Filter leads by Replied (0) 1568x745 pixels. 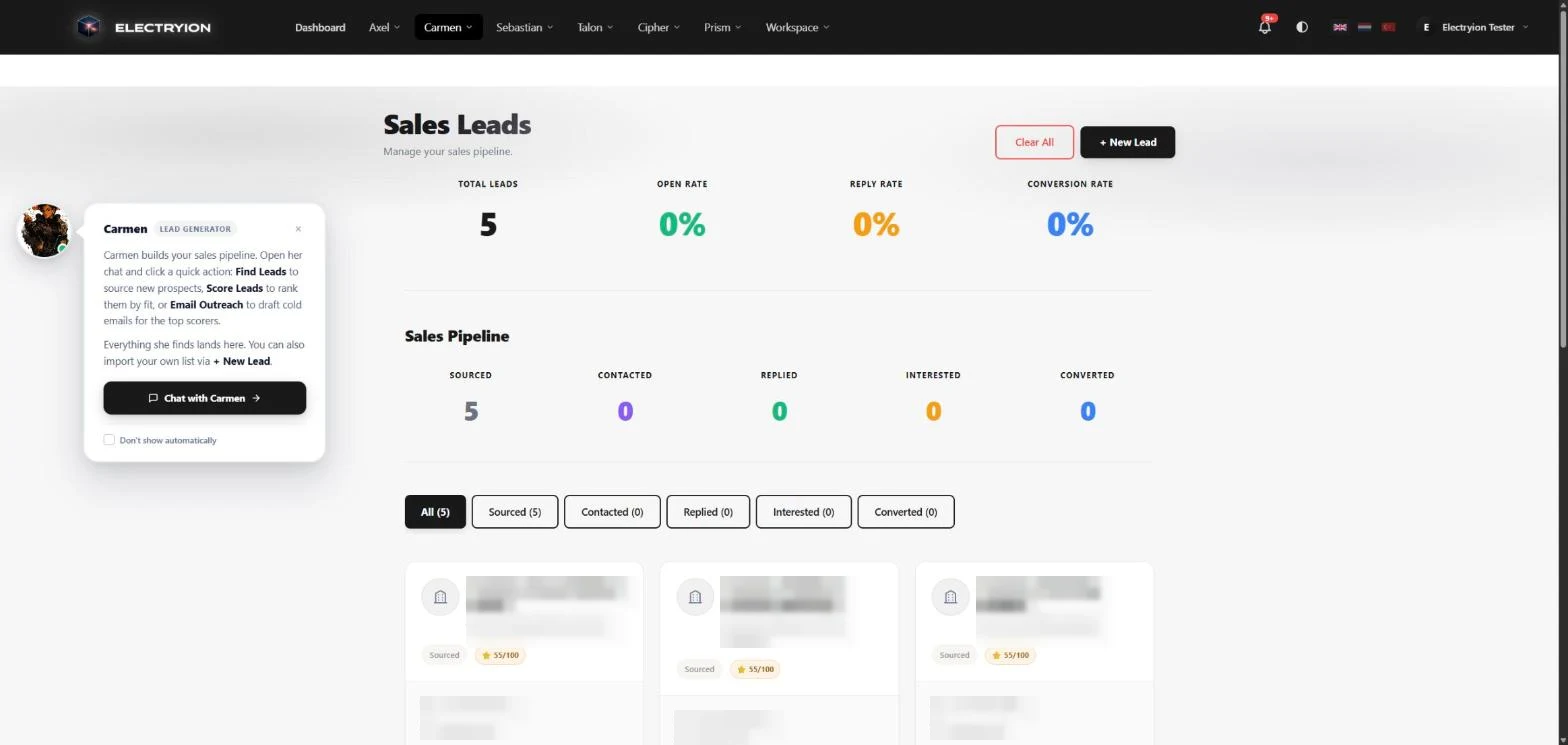click(x=708, y=512)
